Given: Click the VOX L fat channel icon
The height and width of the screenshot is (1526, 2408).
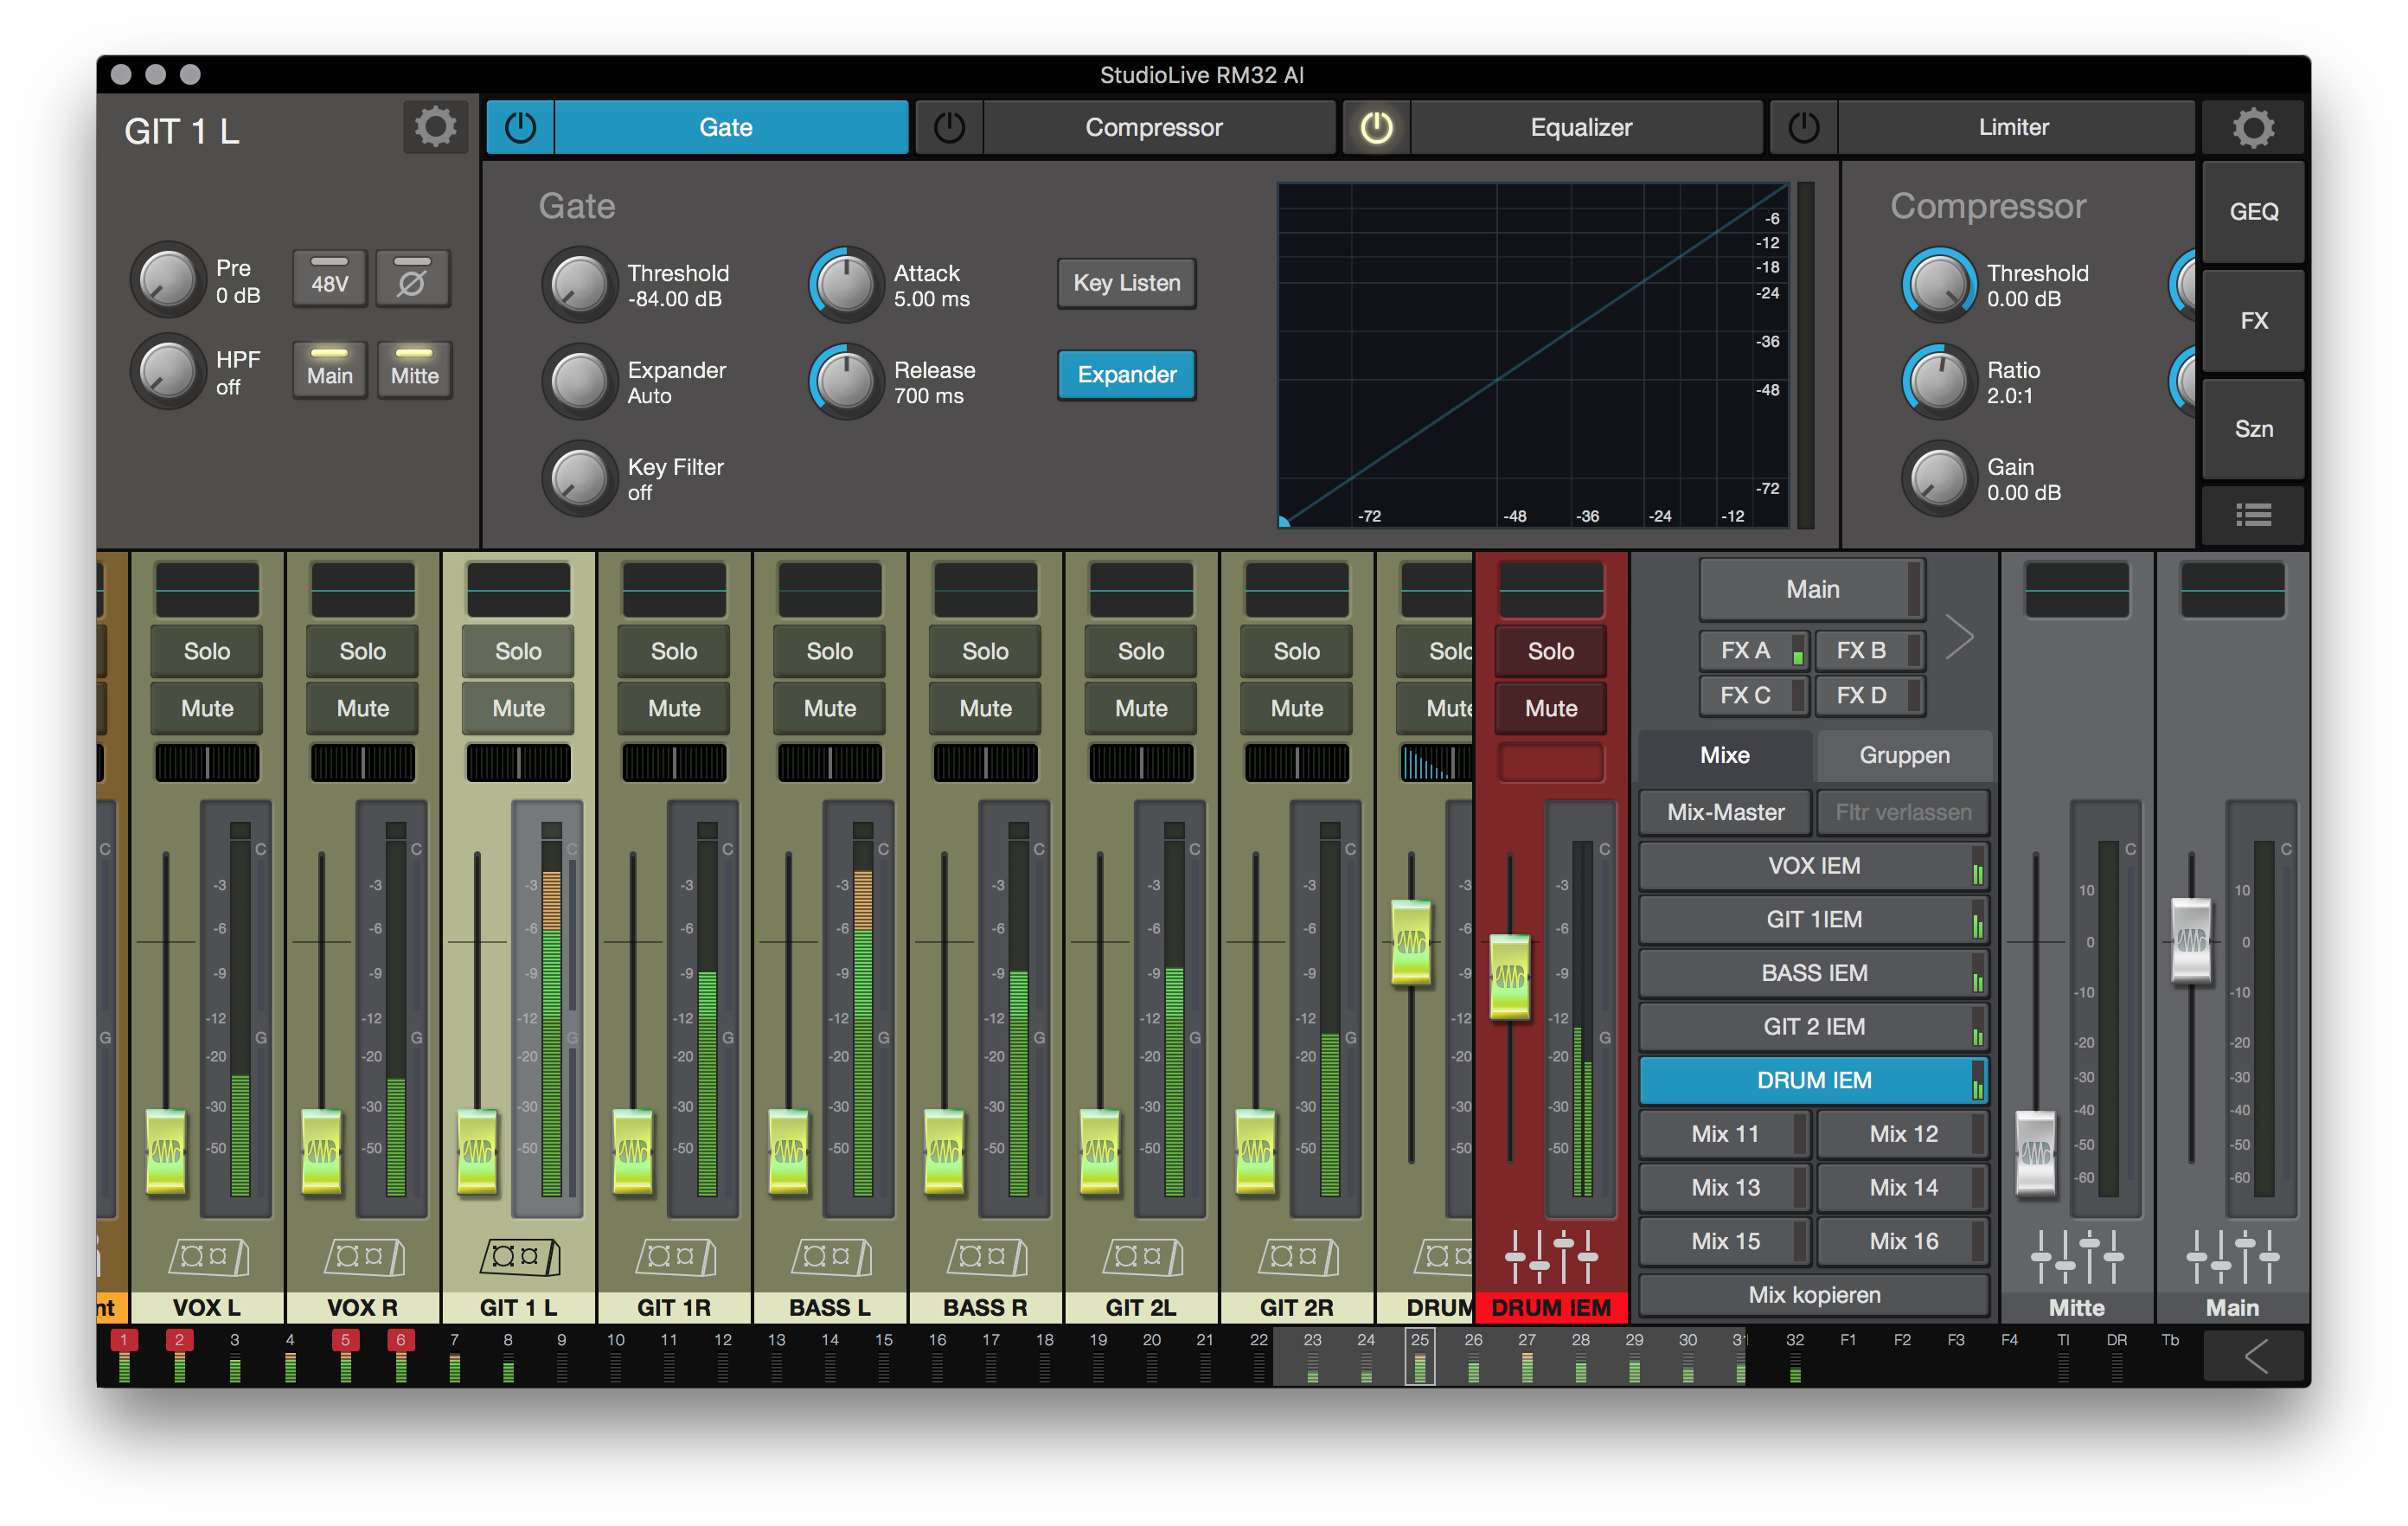Looking at the screenshot, I should (208, 1256).
